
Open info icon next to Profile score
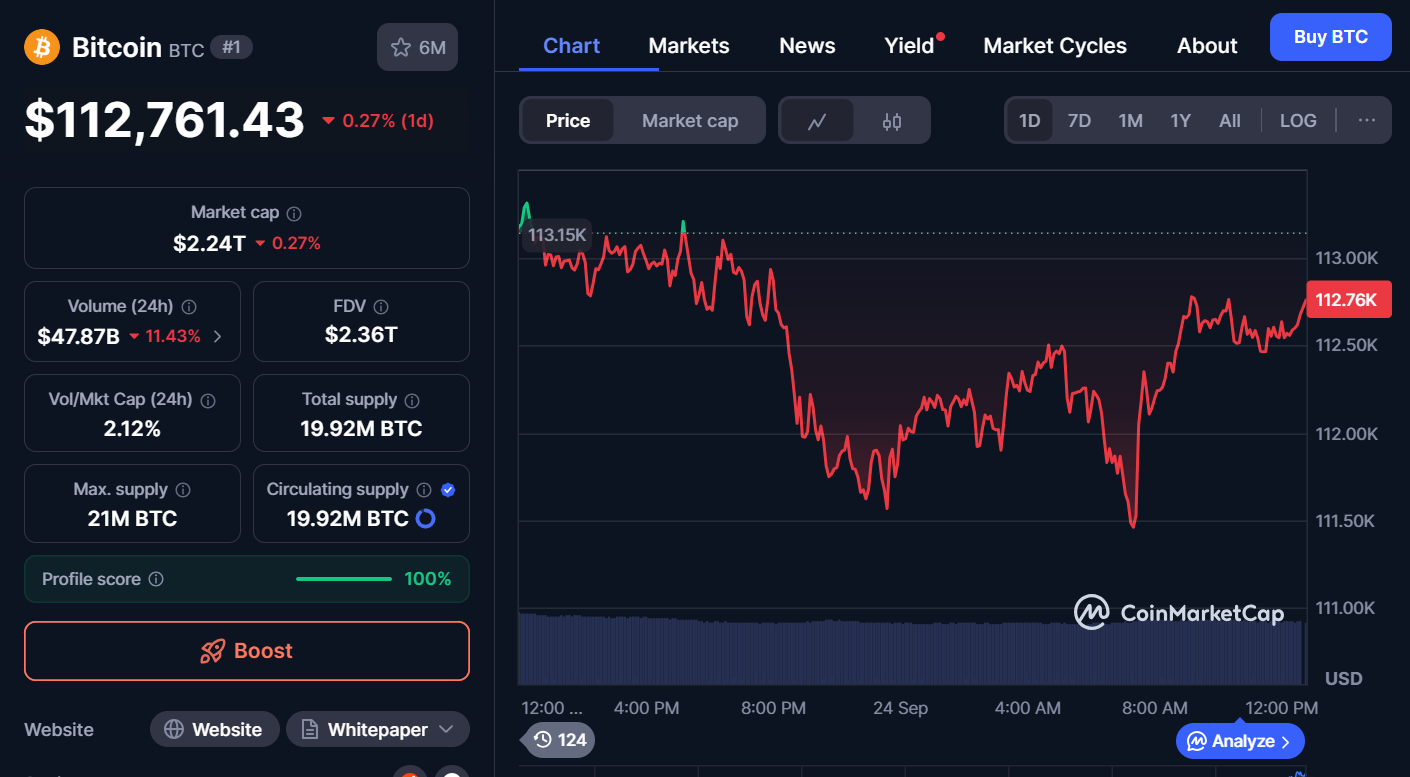coord(156,579)
